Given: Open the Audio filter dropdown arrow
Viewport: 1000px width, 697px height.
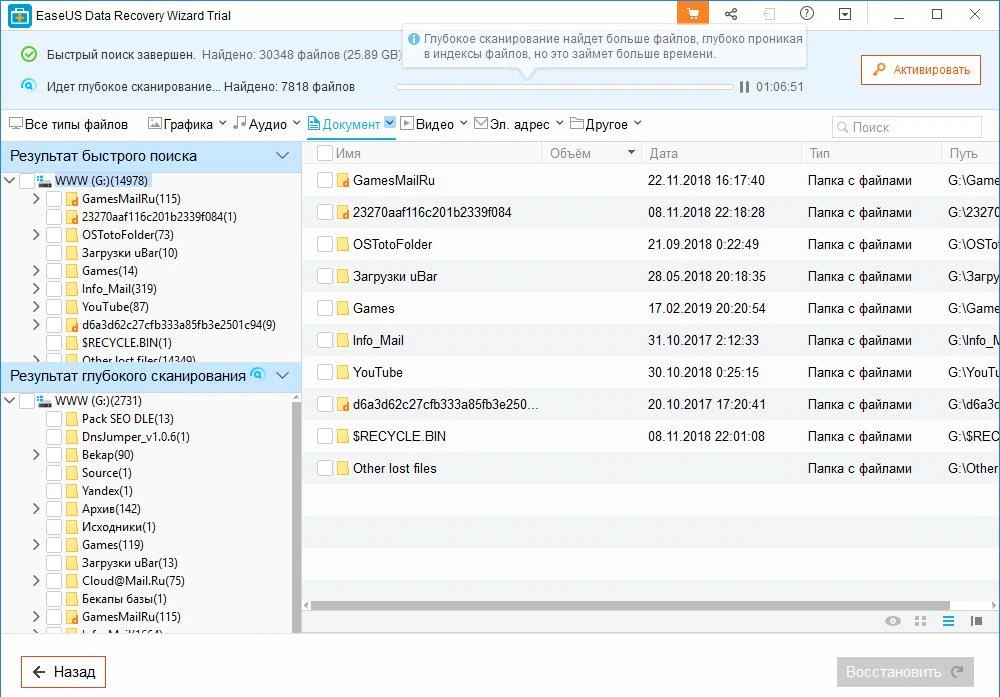Looking at the screenshot, I should [x=297, y=123].
